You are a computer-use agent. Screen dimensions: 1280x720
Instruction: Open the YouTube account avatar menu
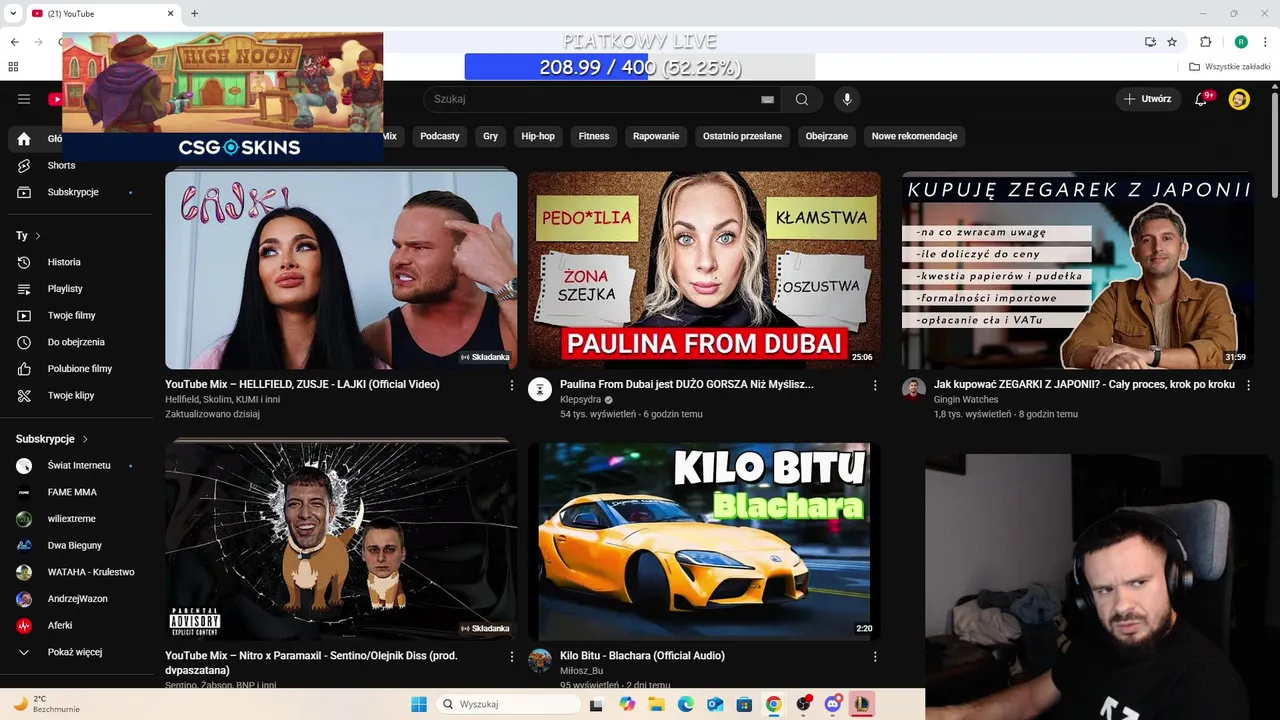1239,99
